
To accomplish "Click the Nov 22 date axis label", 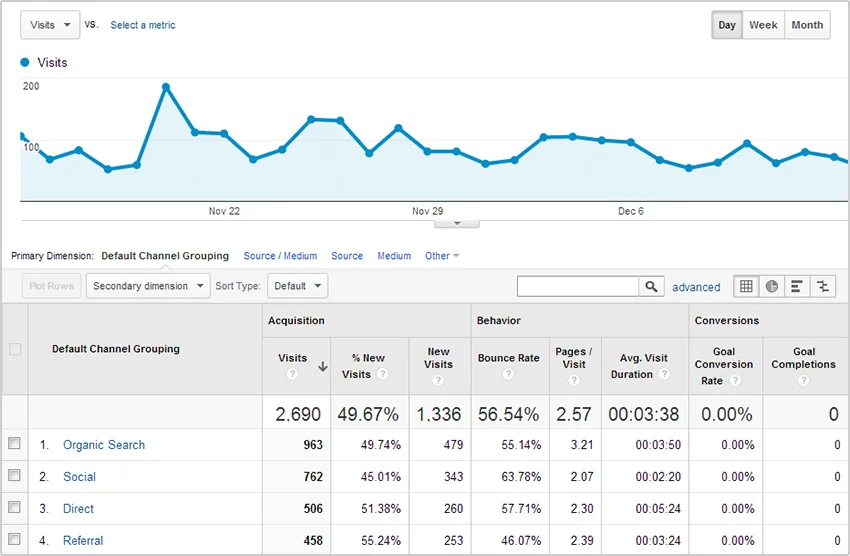I will pos(224,211).
